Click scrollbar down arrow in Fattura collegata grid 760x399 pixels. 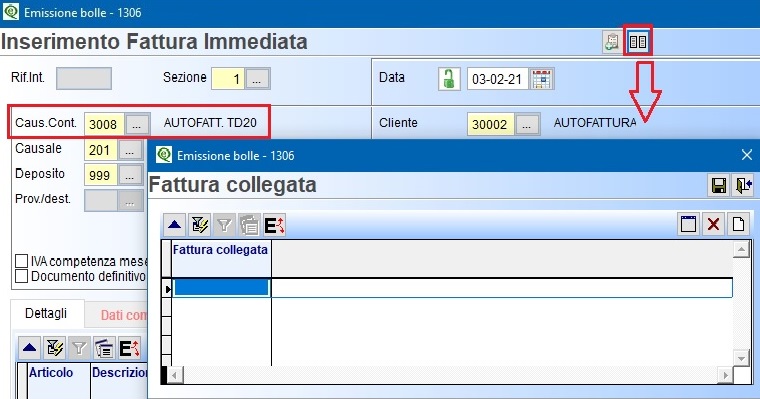[x=741, y=359]
